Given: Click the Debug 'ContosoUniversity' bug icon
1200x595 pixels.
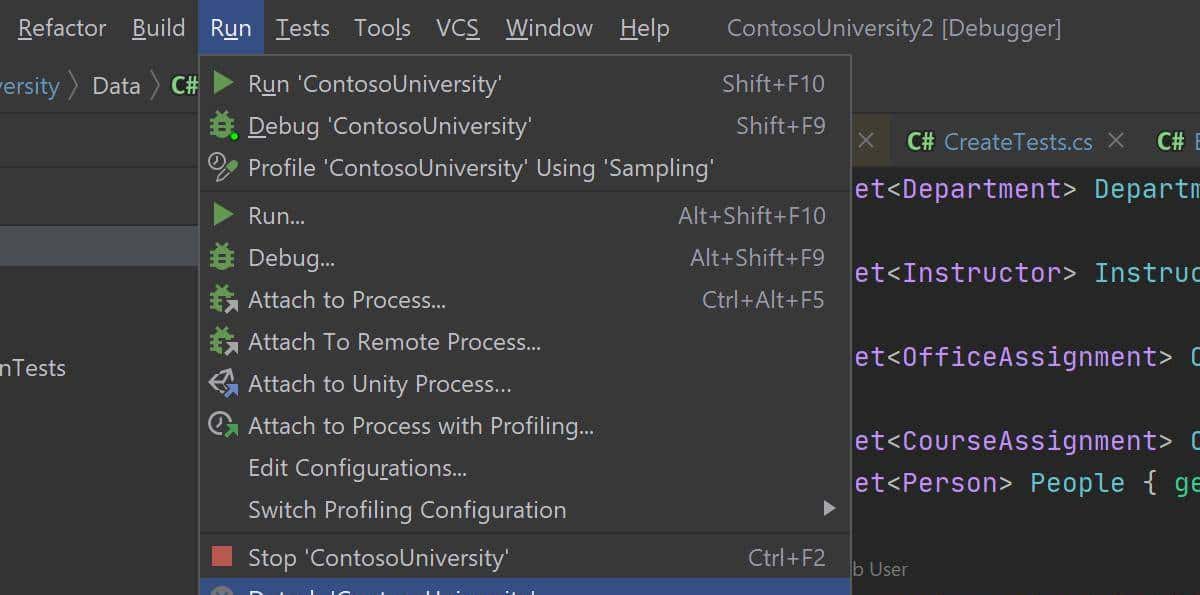Looking at the screenshot, I should [x=222, y=126].
